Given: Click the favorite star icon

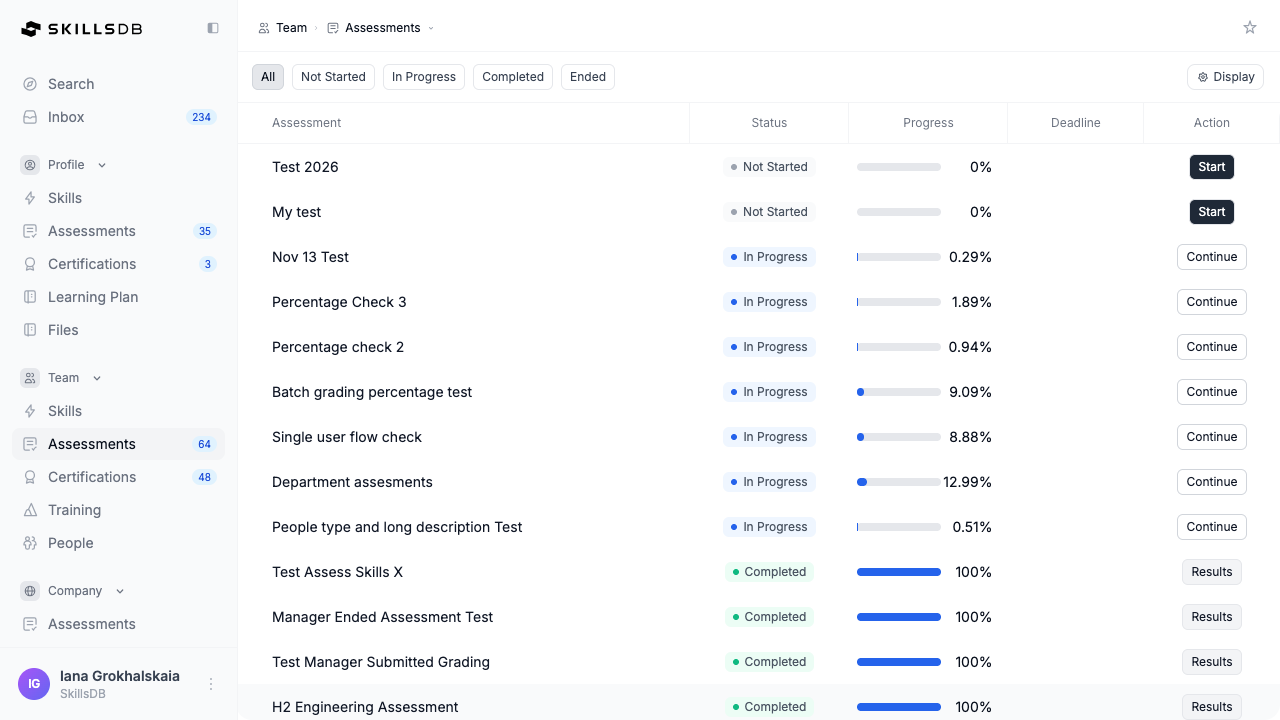Looking at the screenshot, I should [x=1250, y=28].
